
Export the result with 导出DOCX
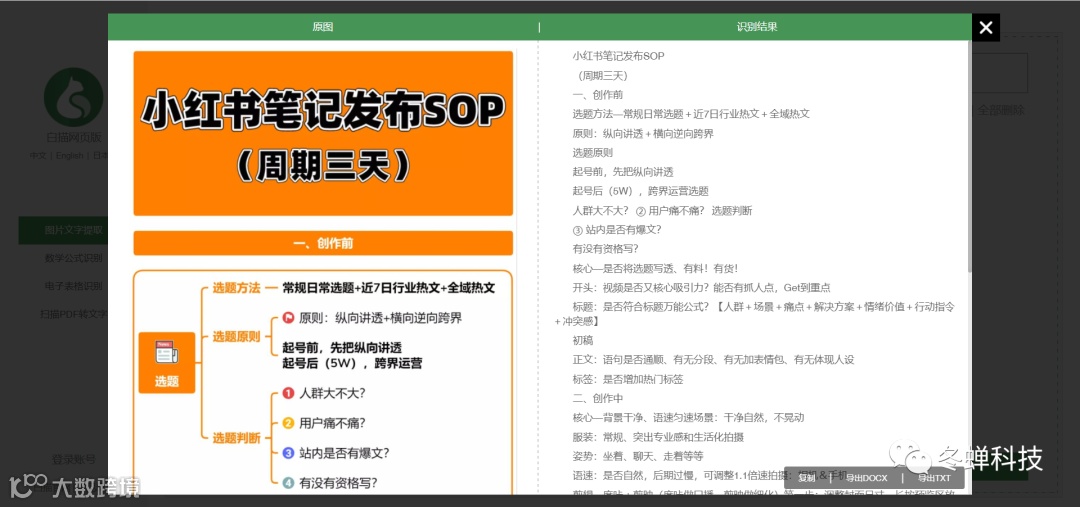point(866,478)
